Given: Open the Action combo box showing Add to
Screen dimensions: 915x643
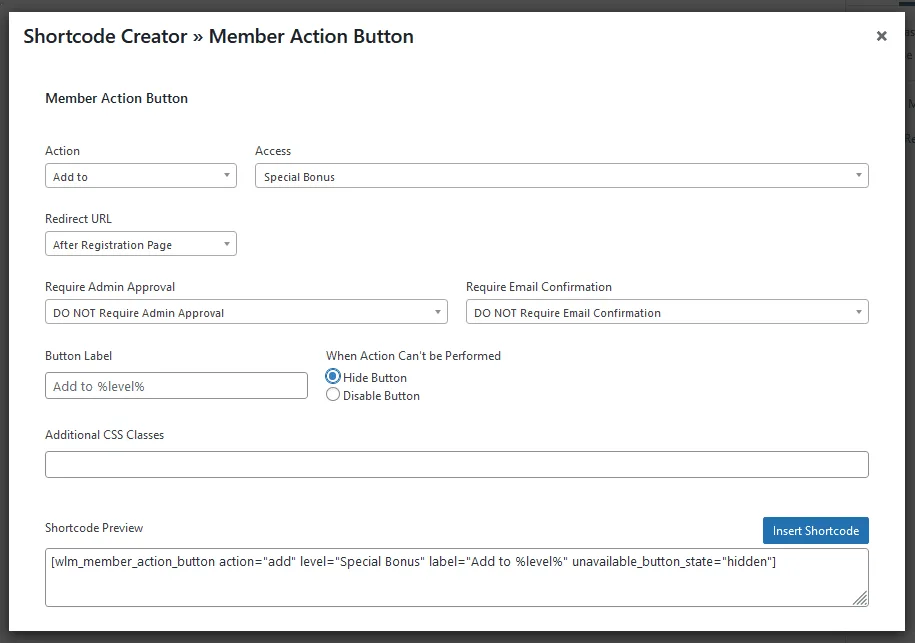Looking at the screenshot, I should coord(140,175).
